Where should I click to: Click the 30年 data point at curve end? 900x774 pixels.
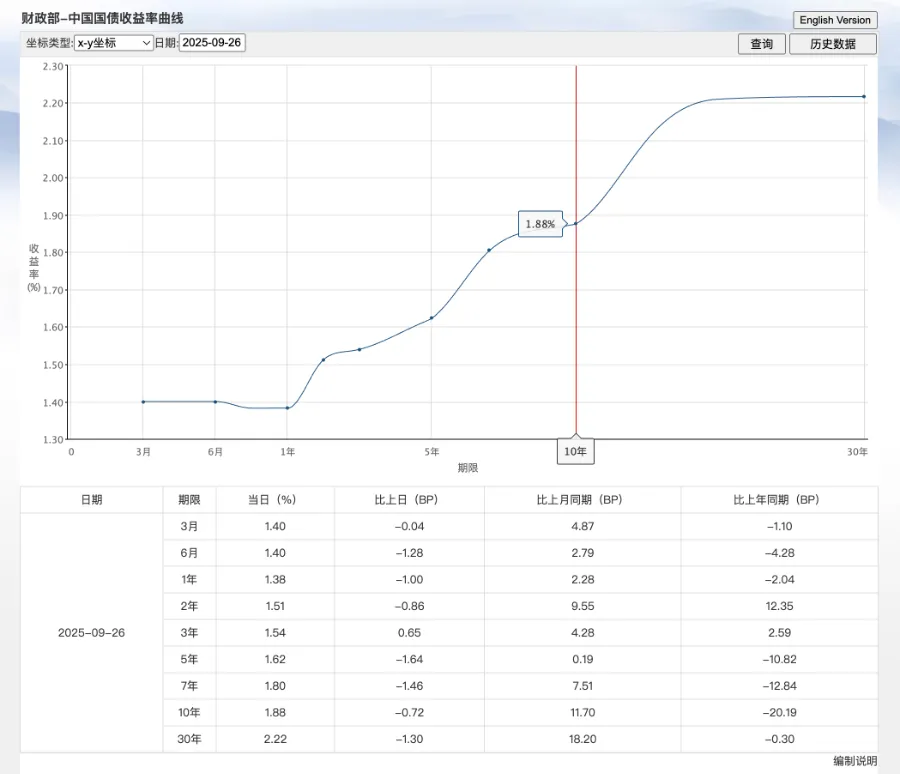(x=863, y=97)
